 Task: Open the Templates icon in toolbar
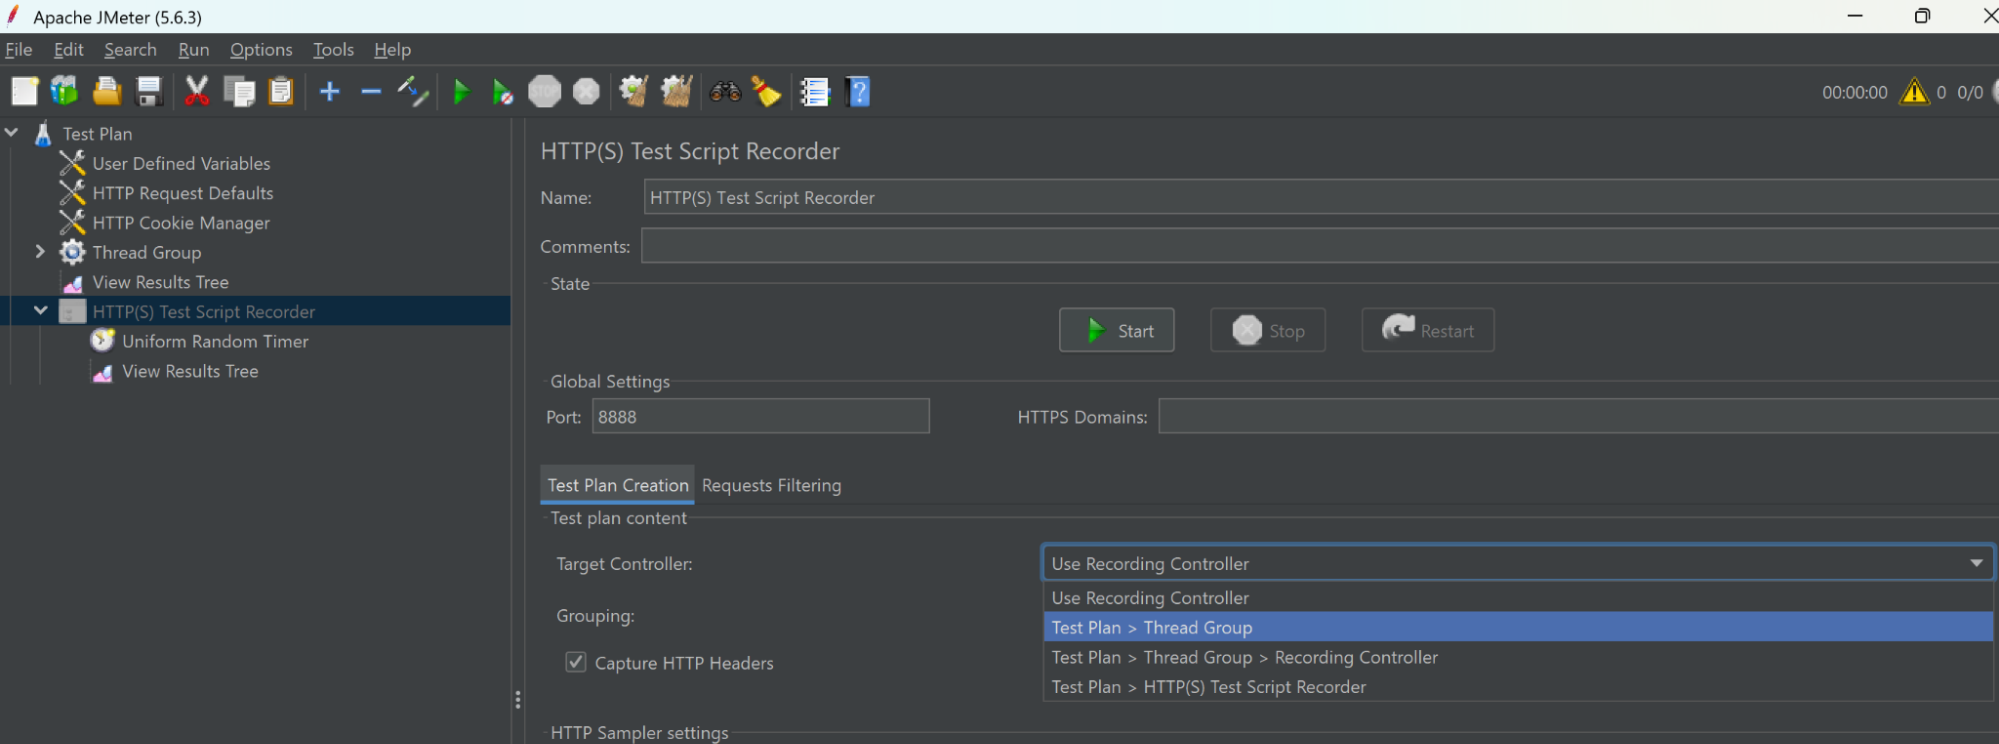click(x=65, y=92)
